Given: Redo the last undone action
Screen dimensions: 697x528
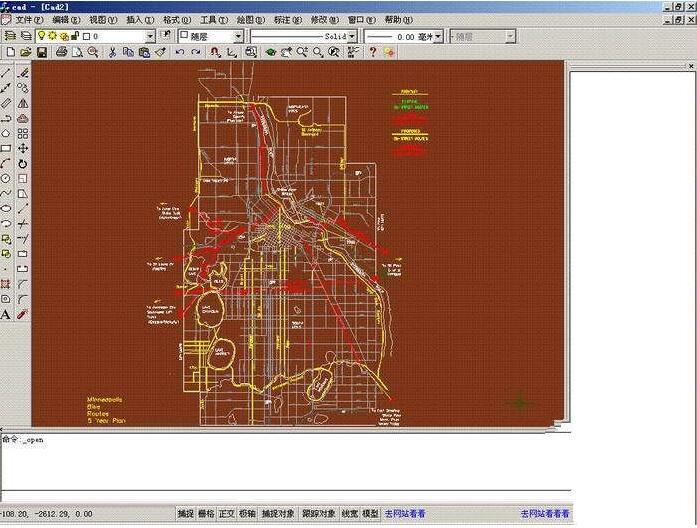Looking at the screenshot, I should pyautogui.click(x=196, y=52).
